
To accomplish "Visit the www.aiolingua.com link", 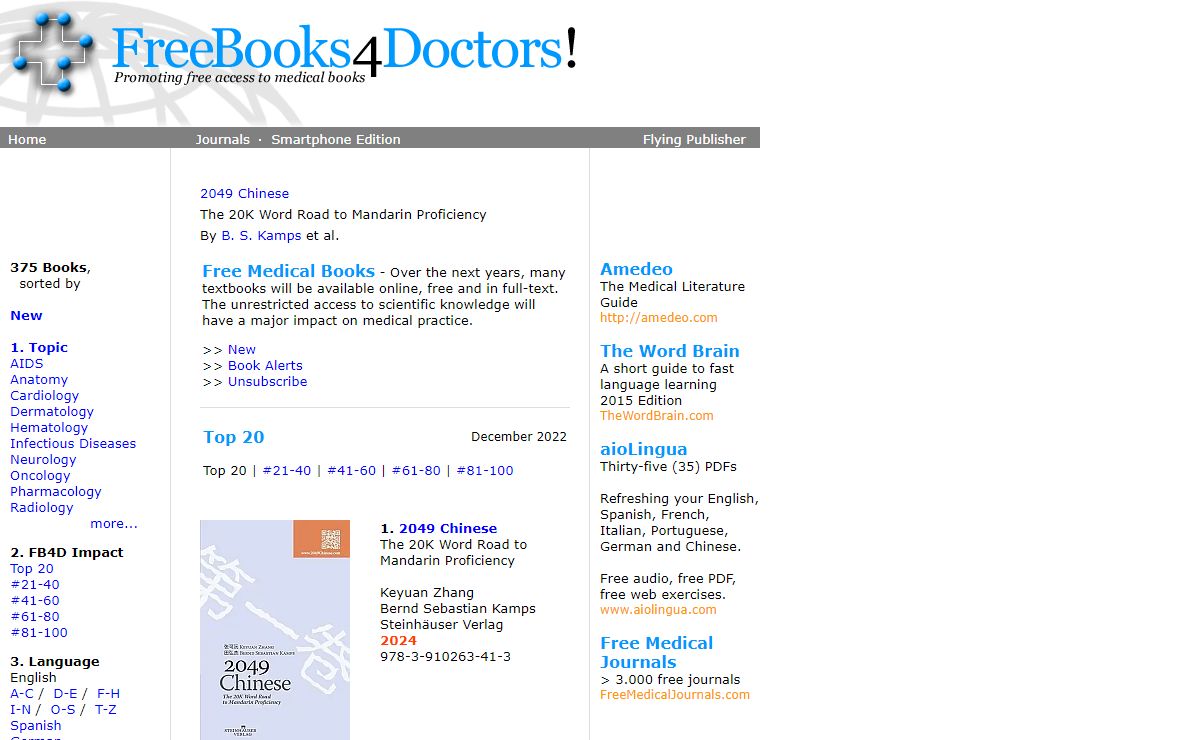I will pos(658,610).
